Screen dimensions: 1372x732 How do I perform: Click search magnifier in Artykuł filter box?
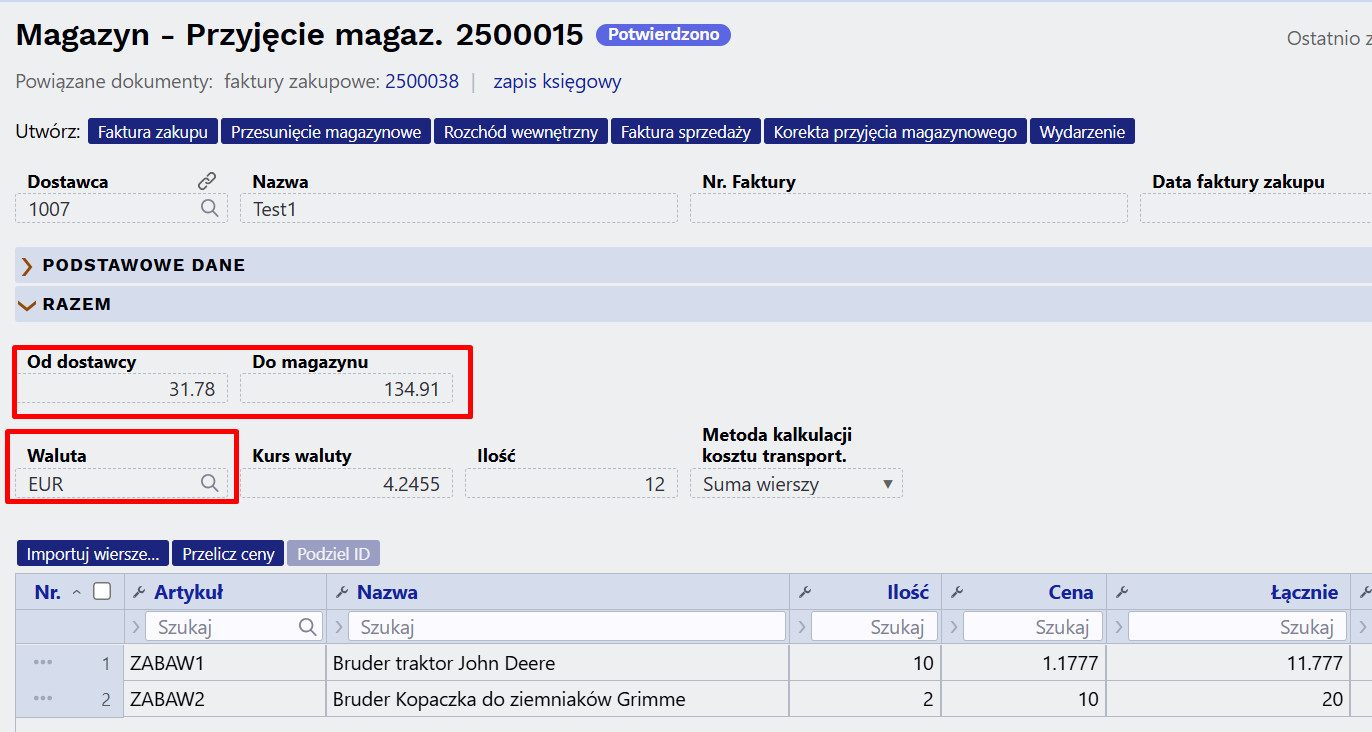308,627
